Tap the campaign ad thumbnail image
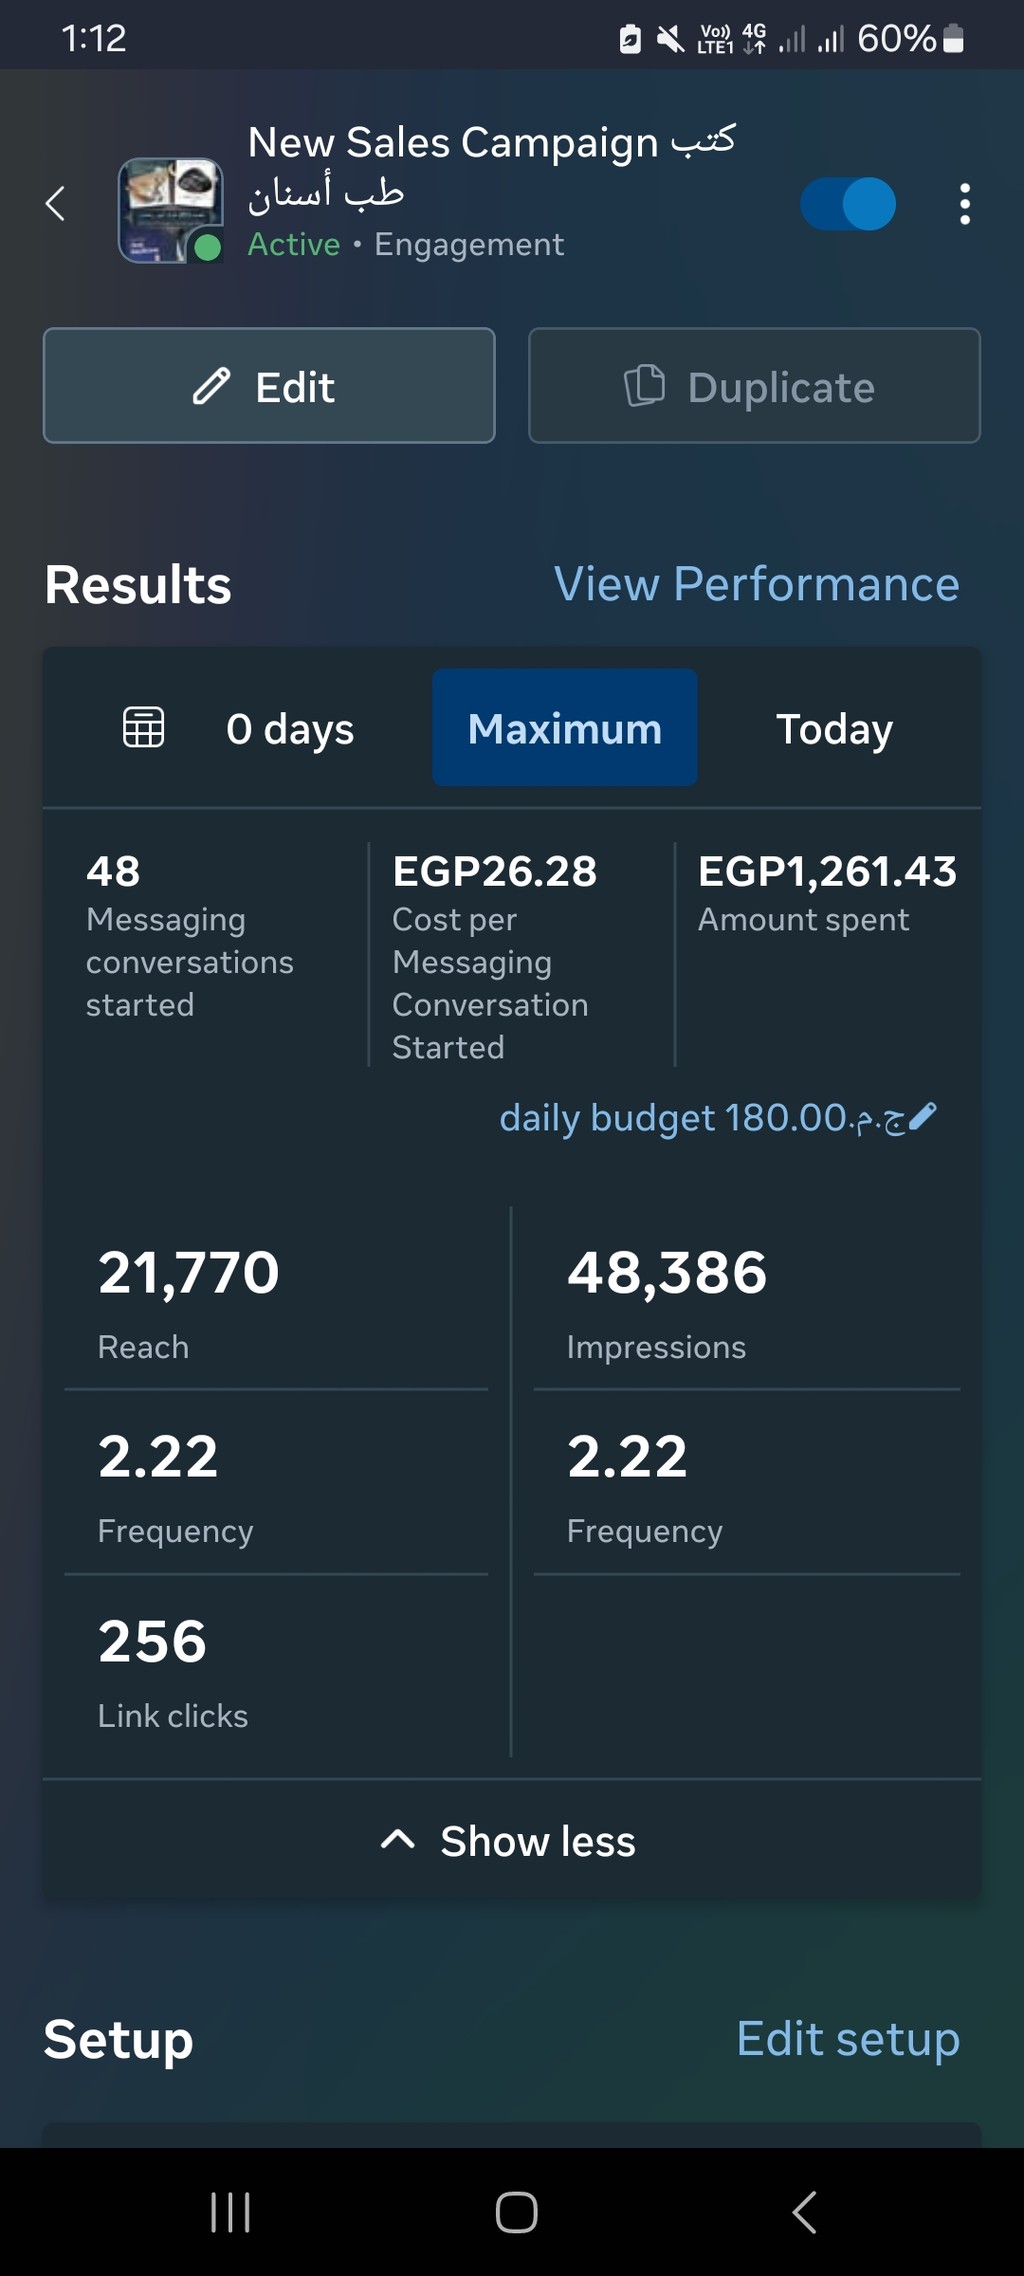The image size is (1024, 2276). pos(170,210)
